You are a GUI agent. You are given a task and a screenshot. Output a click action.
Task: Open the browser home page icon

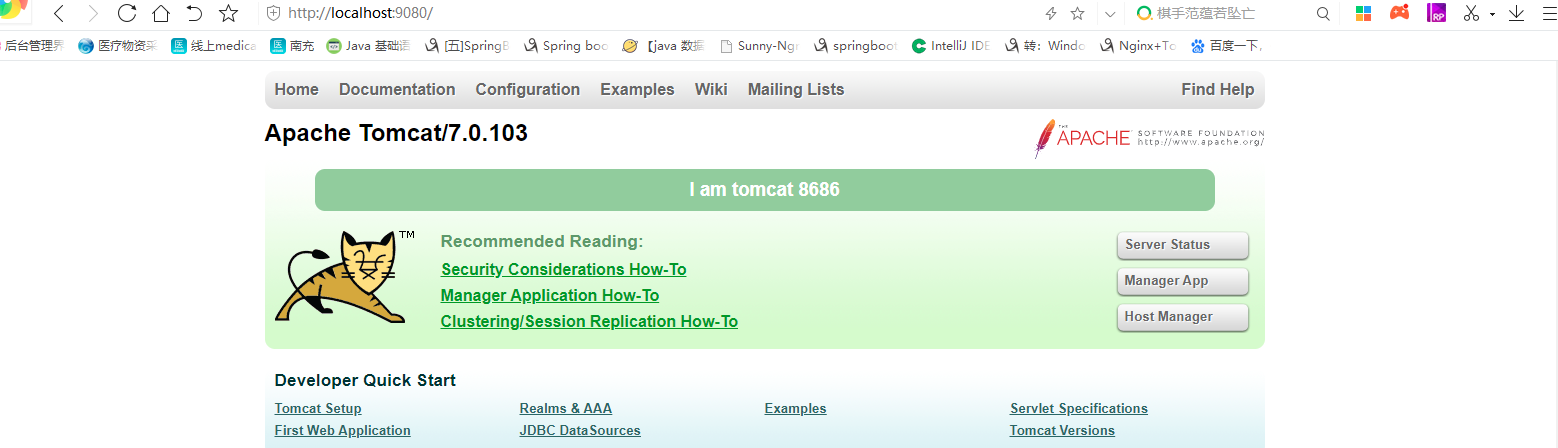point(160,14)
